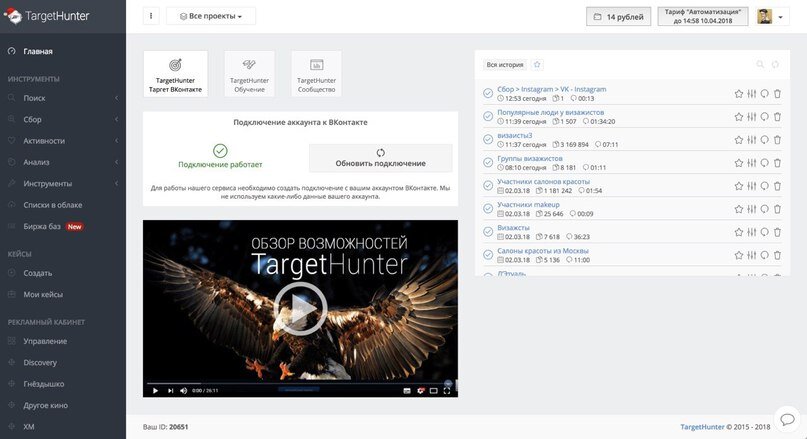Toggle check circle for 'Группы визажистов'
The height and width of the screenshot is (439, 807).
[488, 162]
